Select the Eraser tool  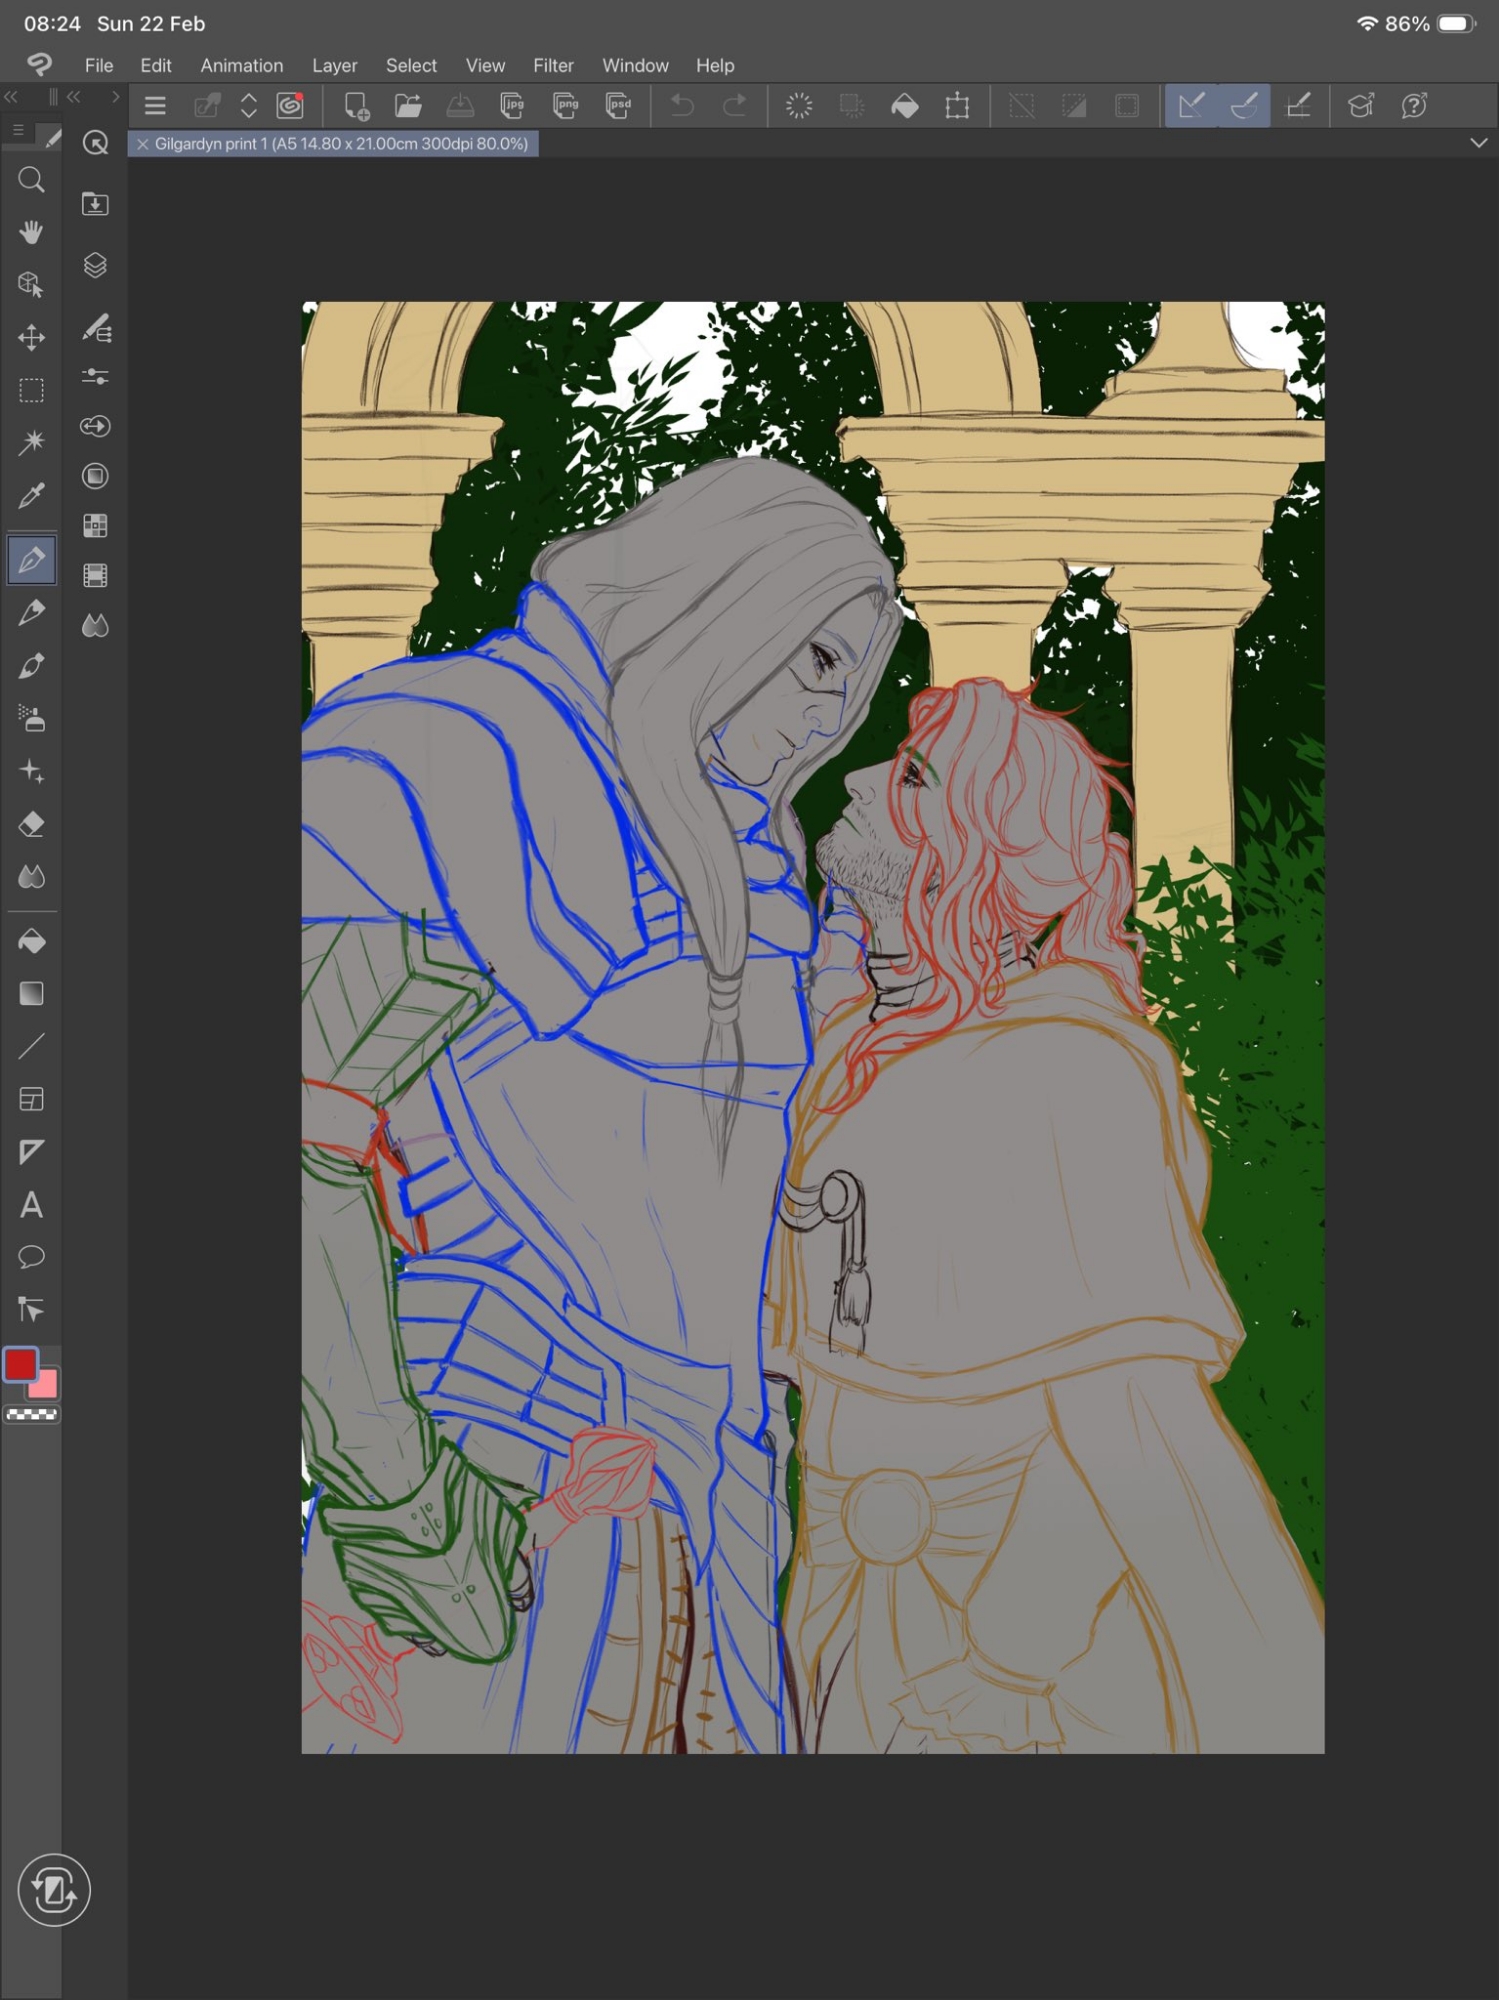pos(31,825)
